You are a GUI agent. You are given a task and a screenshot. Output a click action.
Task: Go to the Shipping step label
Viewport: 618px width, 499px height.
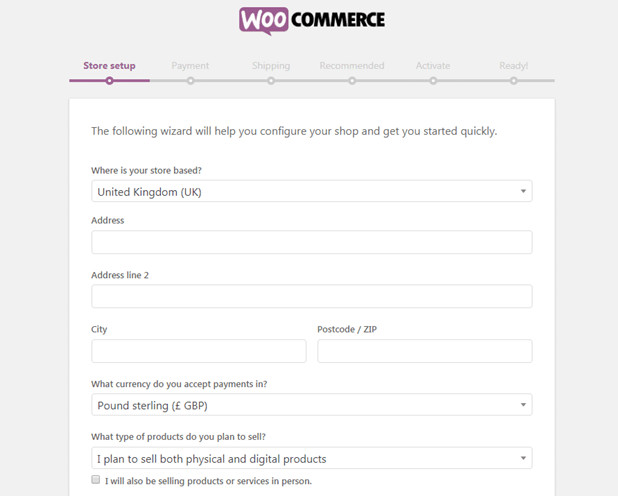coord(271,65)
